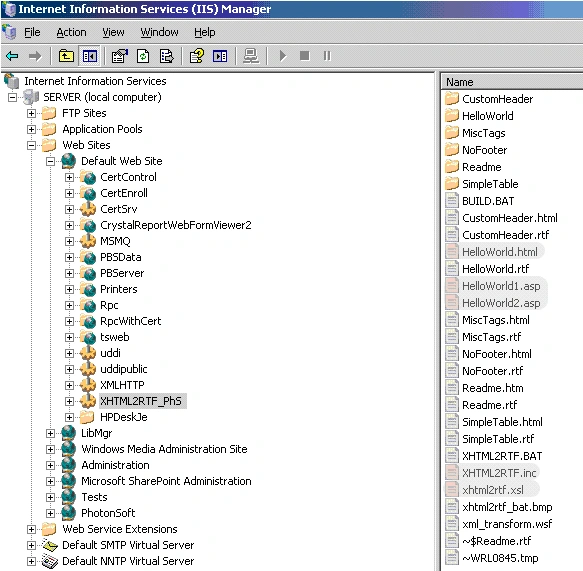This screenshot has height=571, width=583.
Task: Click the Default Web Site globe icon
Action: pos(69,161)
